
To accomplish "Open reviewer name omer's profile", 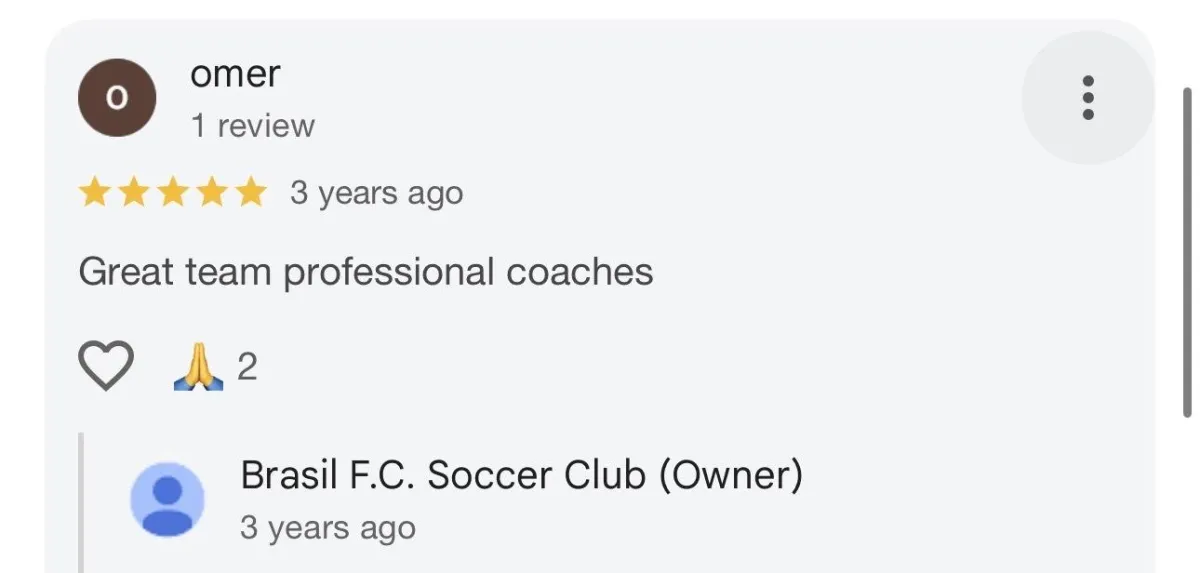I will coord(235,74).
